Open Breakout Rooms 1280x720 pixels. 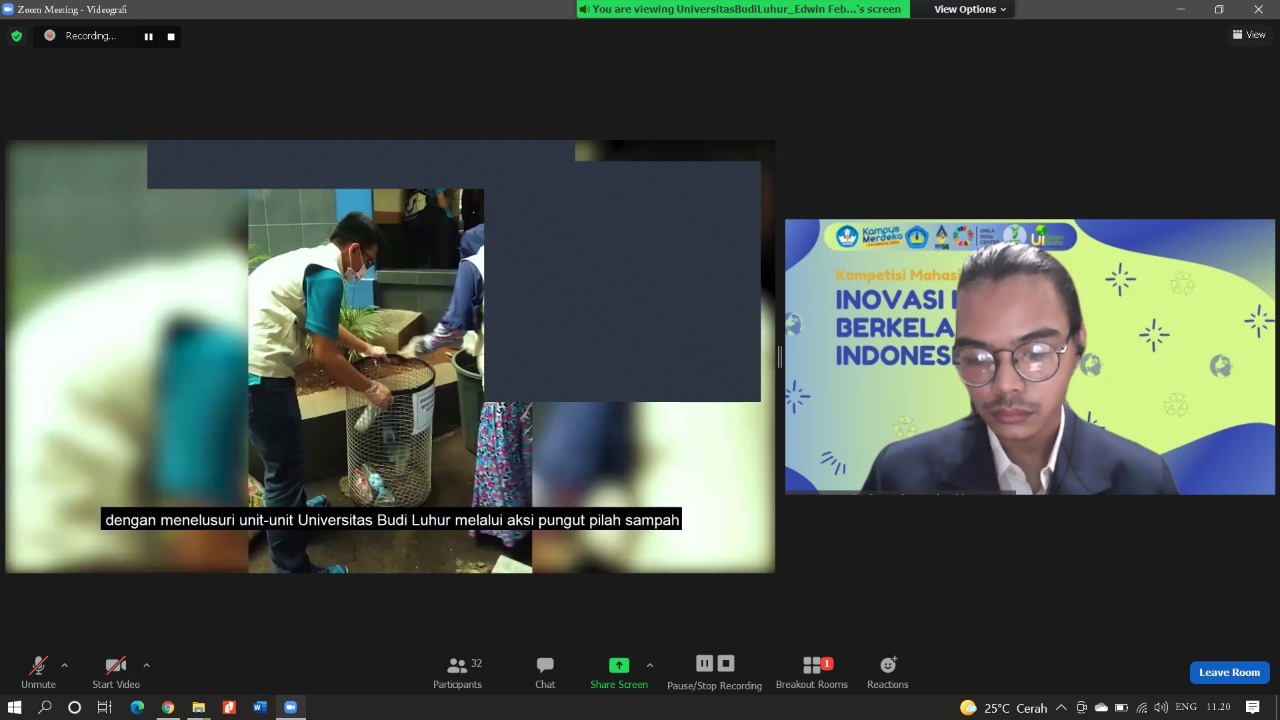coord(812,672)
